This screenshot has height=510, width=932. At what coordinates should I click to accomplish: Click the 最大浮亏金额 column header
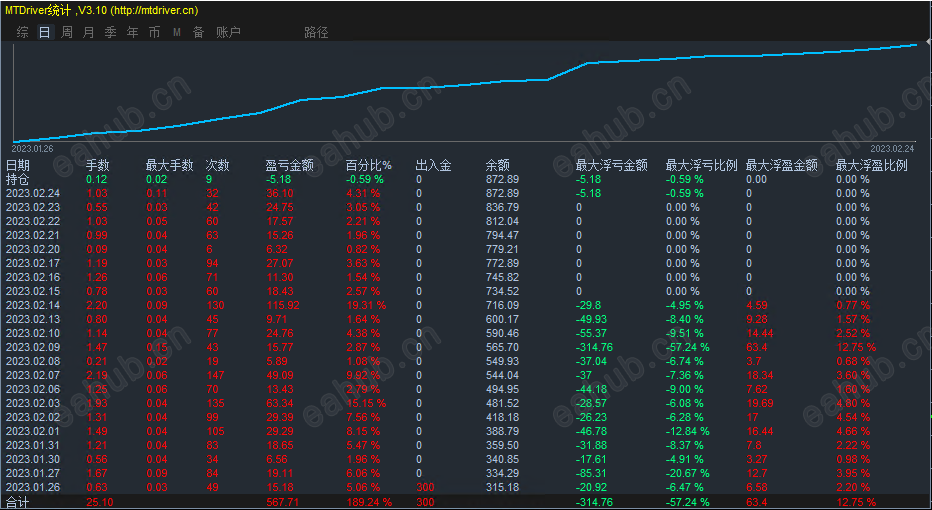point(612,165)
